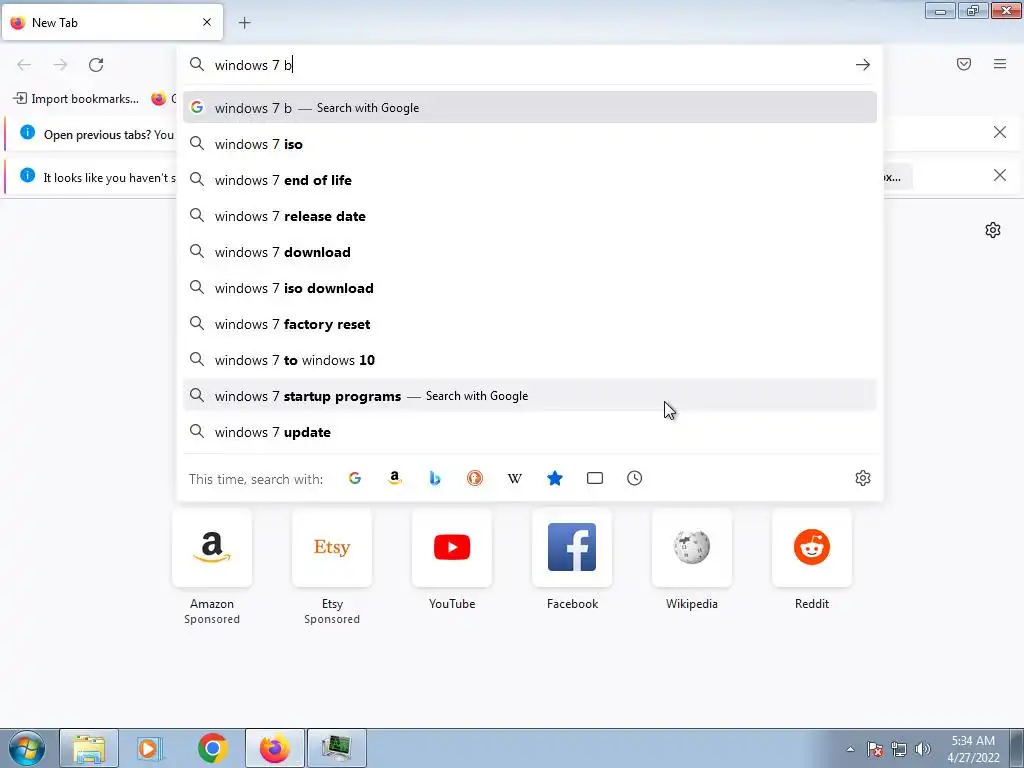Open Windows Explorer from taskbar
This screenshot has width=1024, height=768.
tap(89, 748)
